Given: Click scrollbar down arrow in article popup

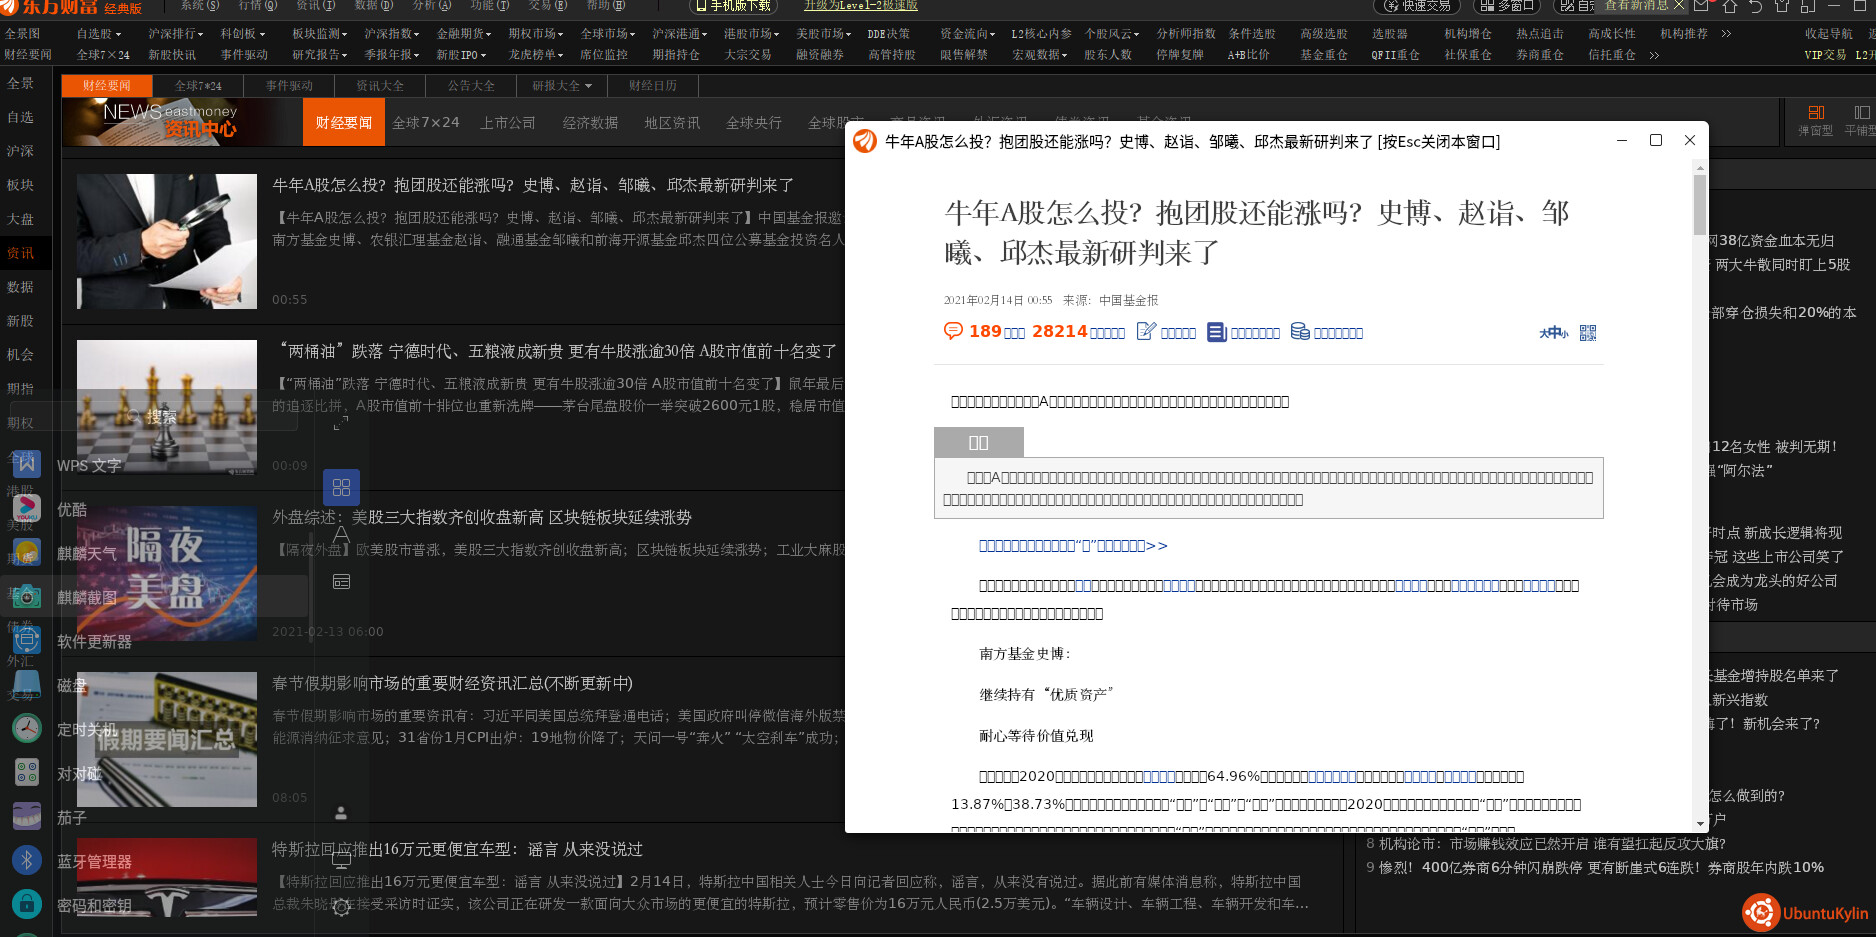Looking at the screenshot, I should pos(1700,825).
